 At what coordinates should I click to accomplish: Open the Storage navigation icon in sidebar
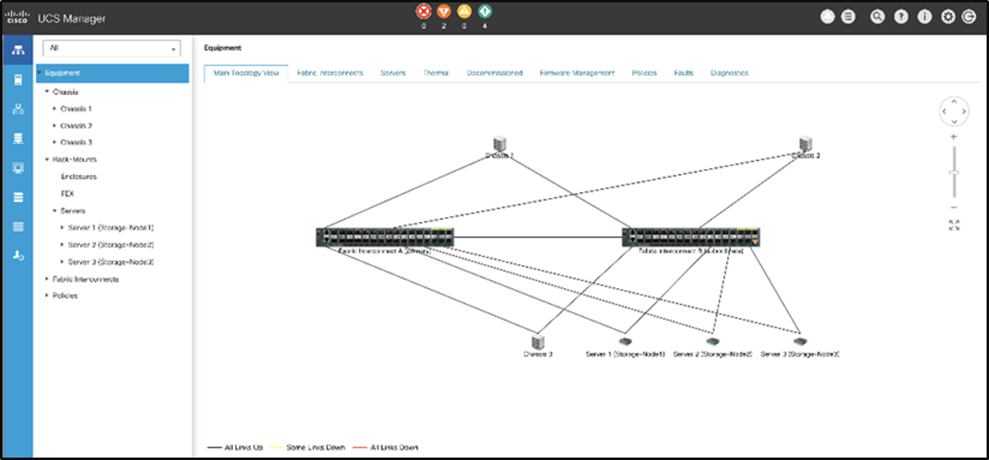(18, 198)
